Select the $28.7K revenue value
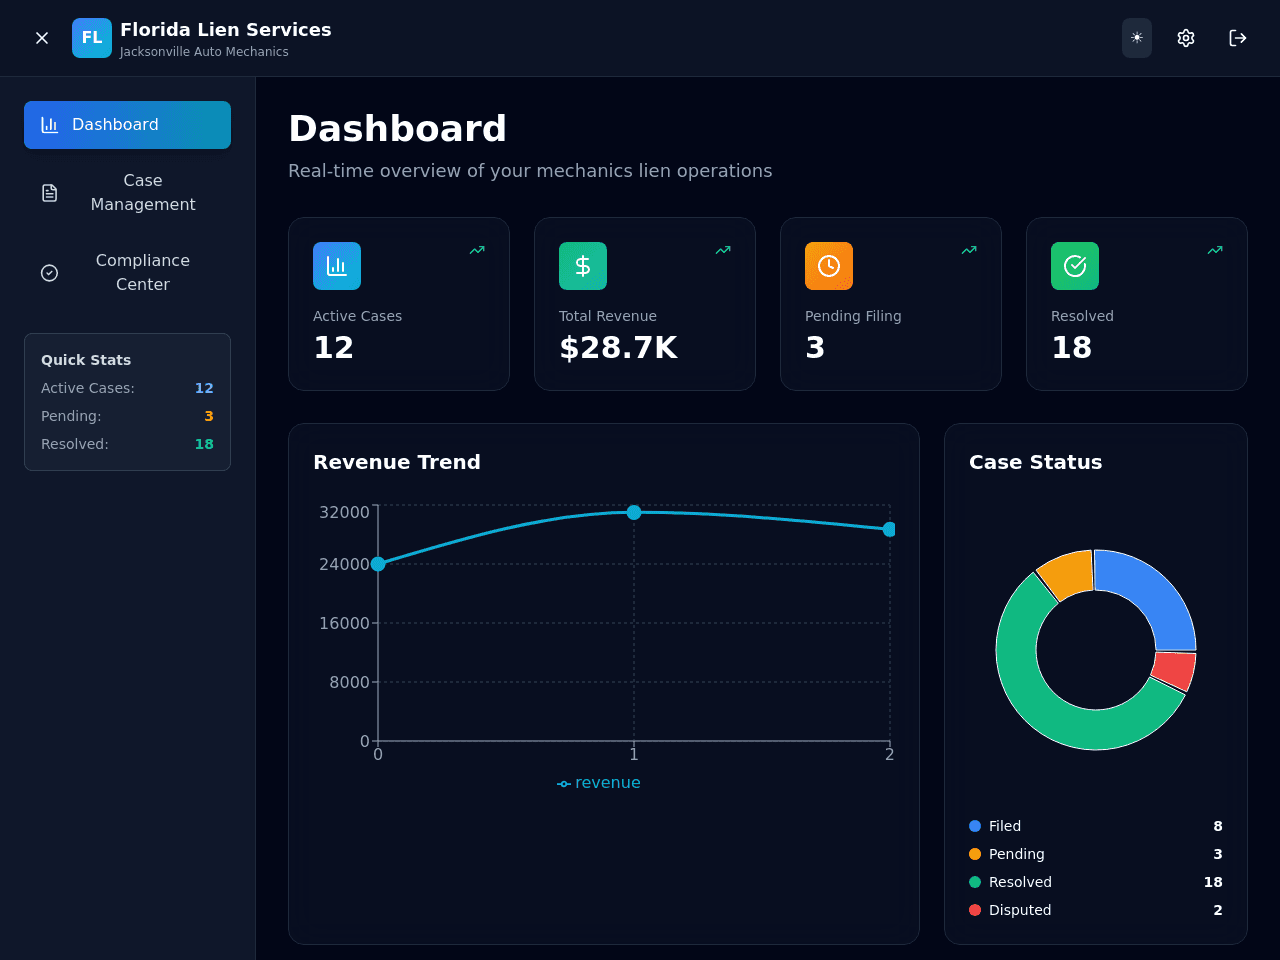This screenshot has height=960, width=1280. point(618,348)
